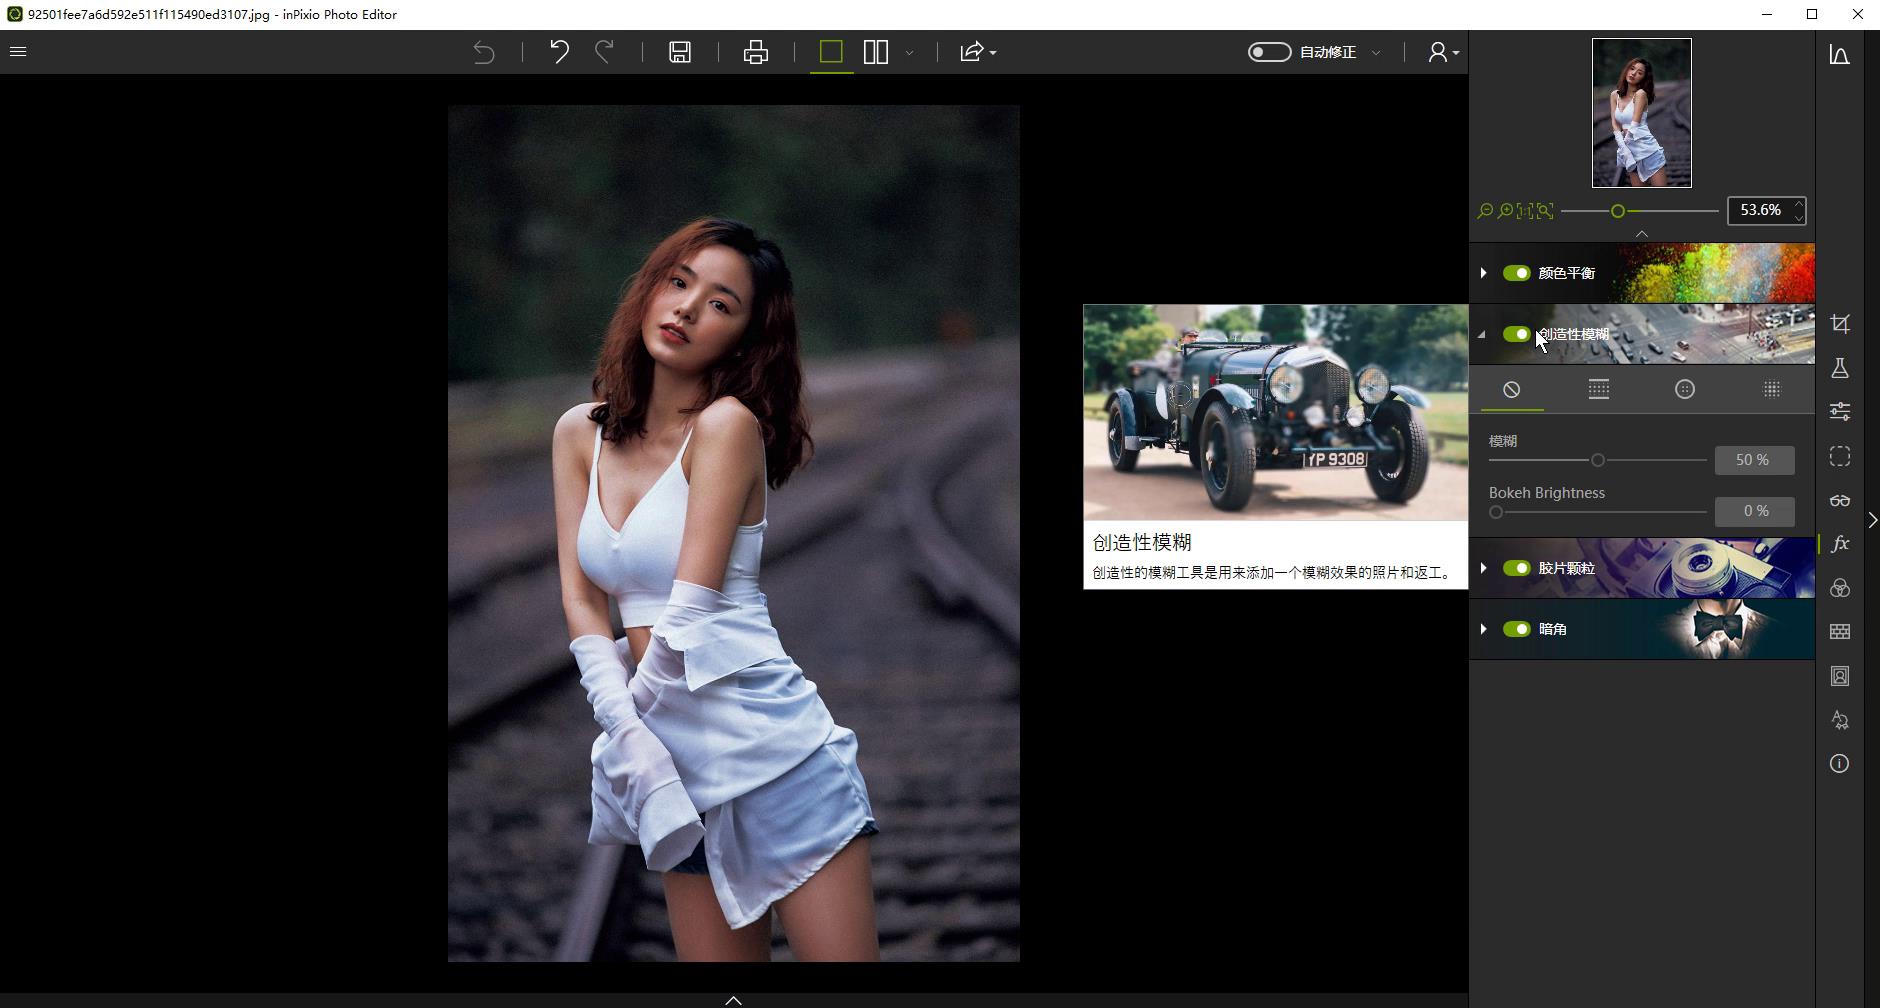The image size is (1880, 1008).
Task: Redo the last undone edit
Action: coord(604,52)
